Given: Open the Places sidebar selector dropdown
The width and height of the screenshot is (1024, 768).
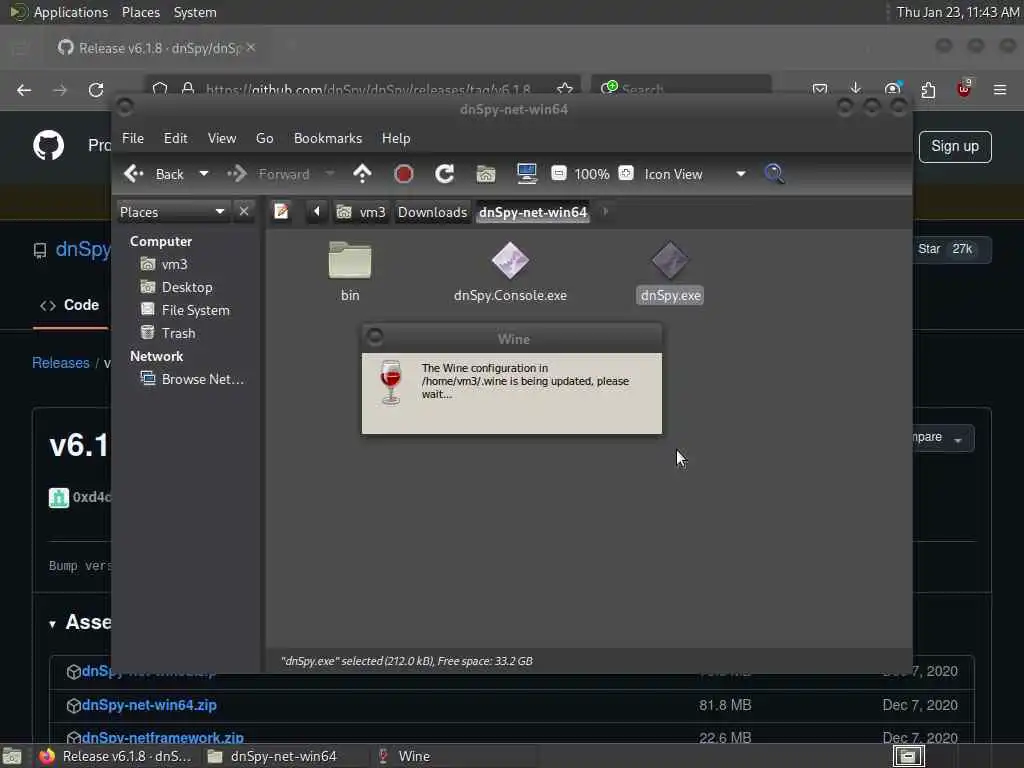Looking at the screenshot, I should pyautogui.click(x=173, y=212).
